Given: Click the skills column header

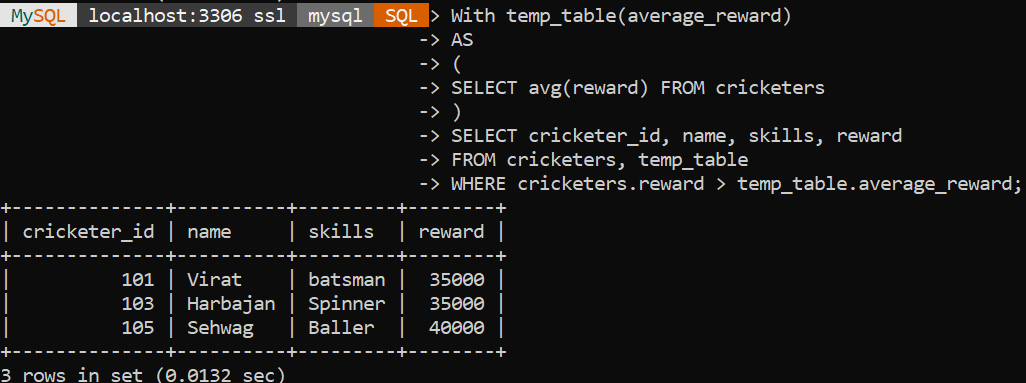Looking at the screenshot, I should click(341, 231).
